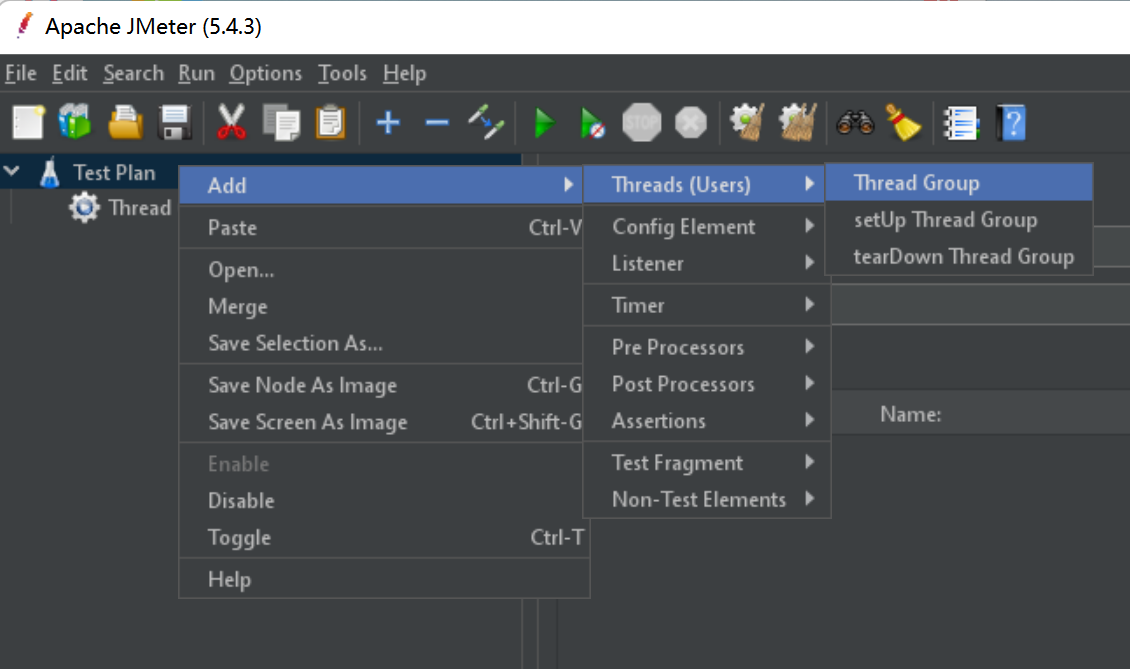Select Thread Group in submenu
Screen dimensions: 1130x669
click(x=958, y=182)
